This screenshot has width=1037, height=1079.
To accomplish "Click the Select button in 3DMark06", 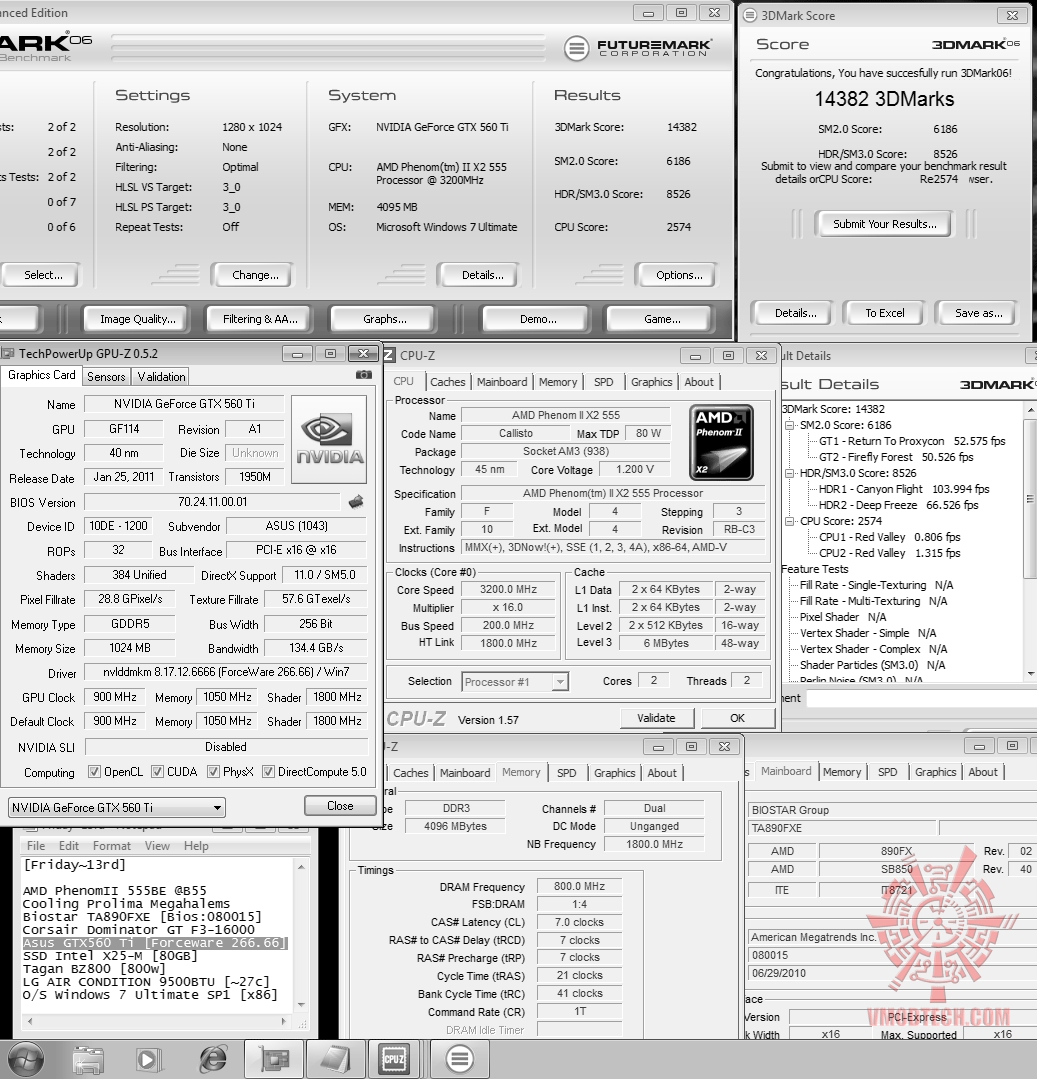I will 43,275.
